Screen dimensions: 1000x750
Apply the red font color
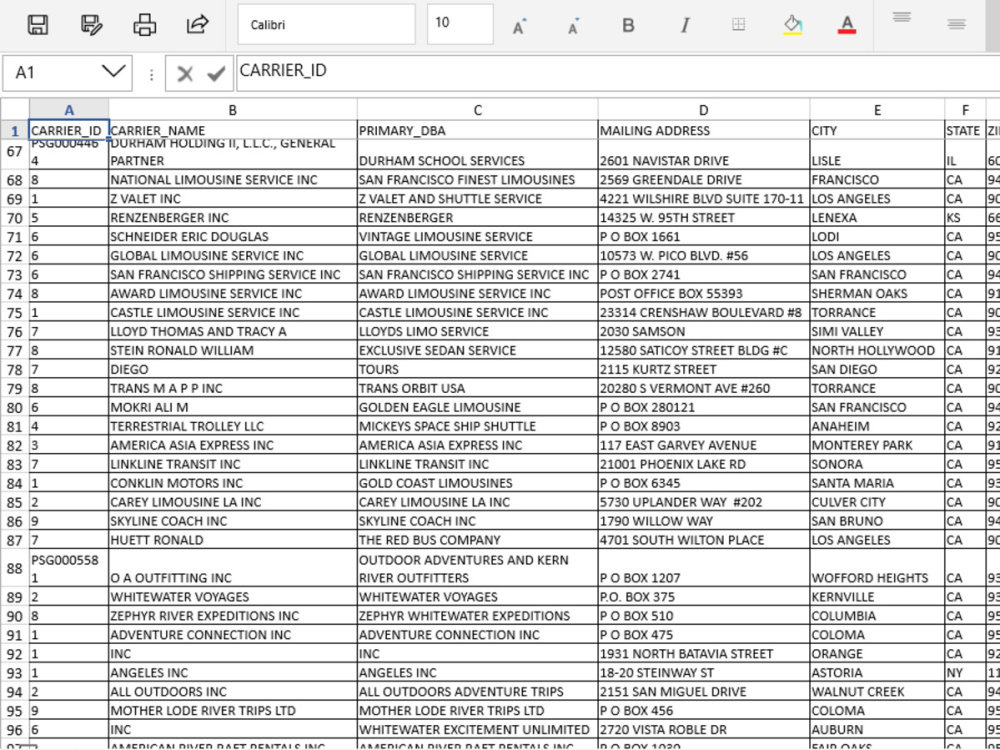[847, 26]
